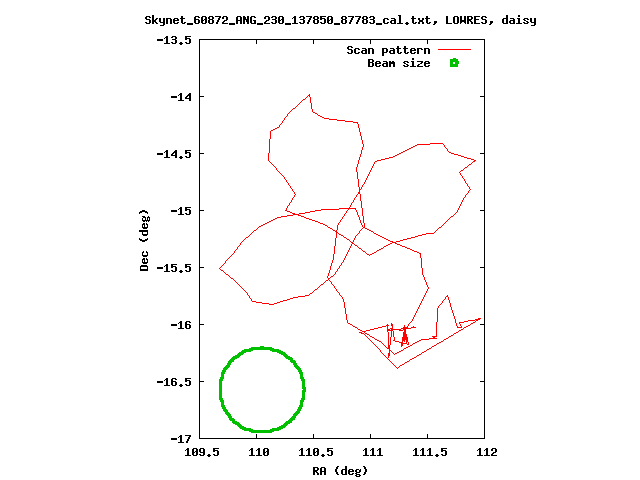
Task: Select the 'Beam size' legend label
Action: tap(398, 63)
